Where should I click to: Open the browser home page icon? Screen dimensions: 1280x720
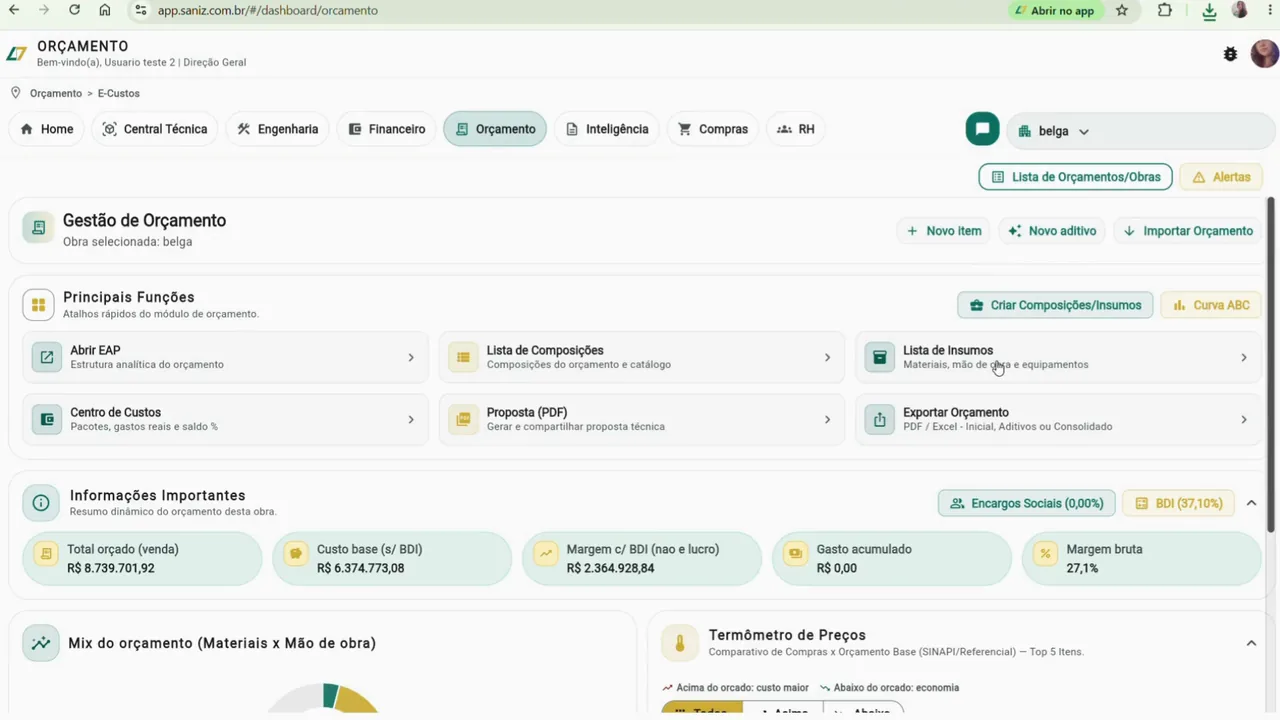pyautogui.click(x=105, y=10)
